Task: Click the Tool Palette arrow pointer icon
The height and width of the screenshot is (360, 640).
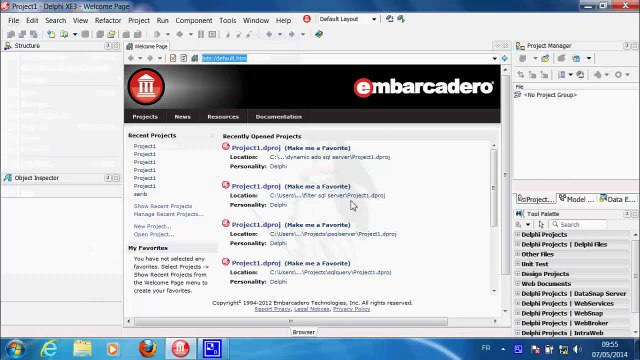Action: pyautogui.click(x=541, y=224)
